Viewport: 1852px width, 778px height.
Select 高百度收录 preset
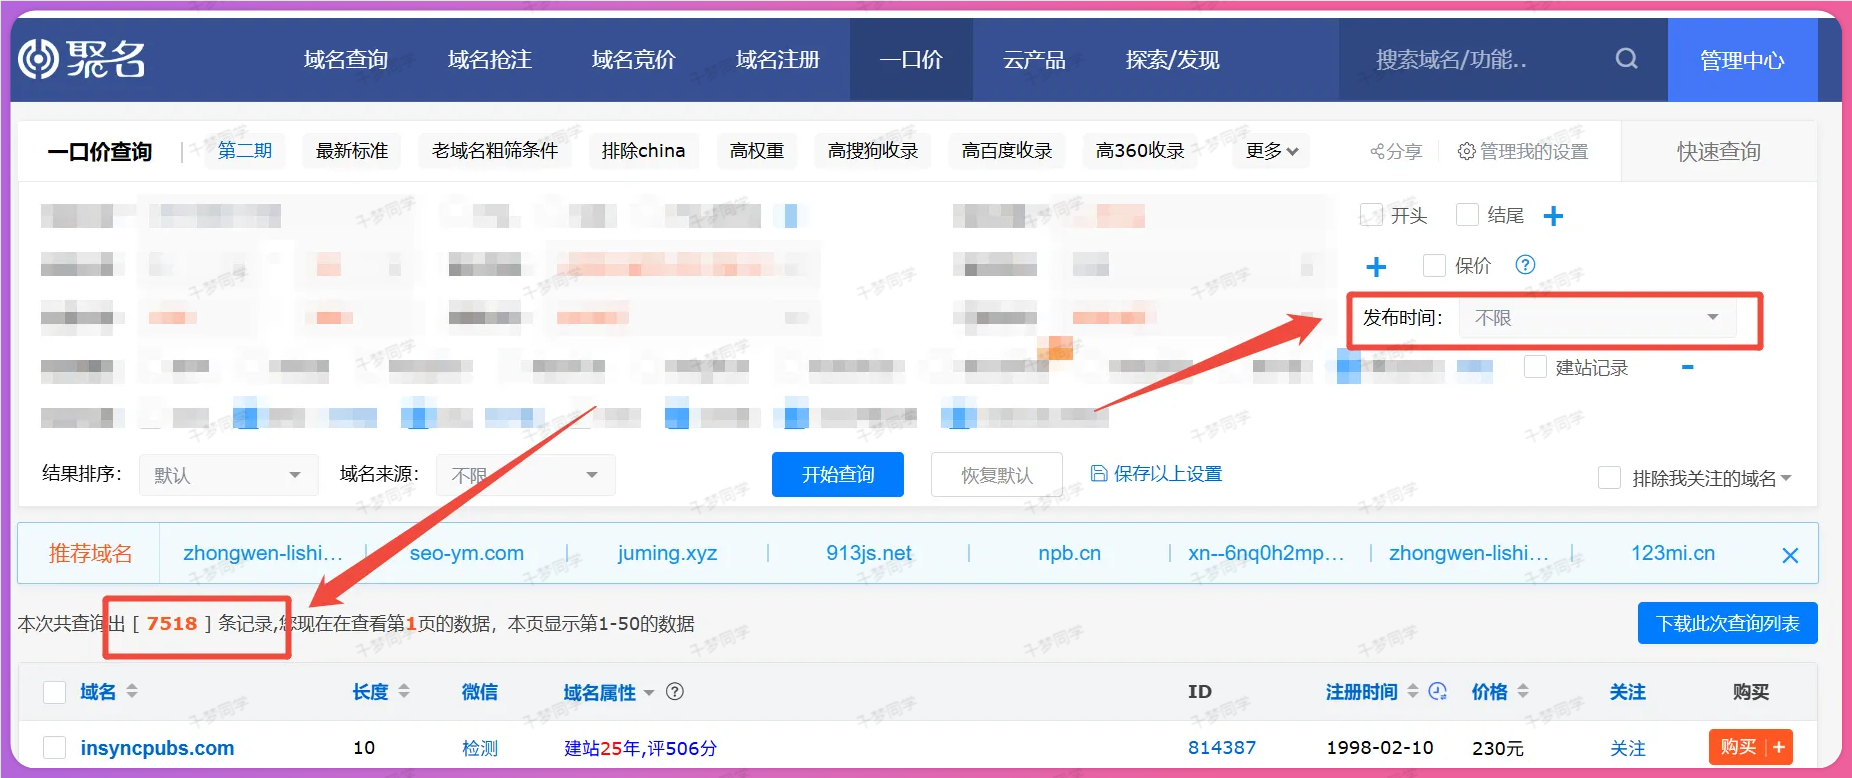click(x=1007, y=151)
